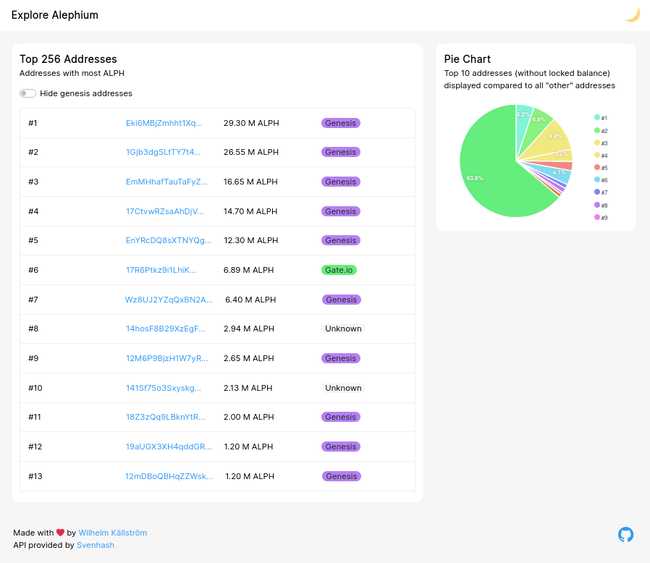
Task: Open address 17R6Ptxz9i1LhiK... at rank #6
Action: click(x=161, y=270)
